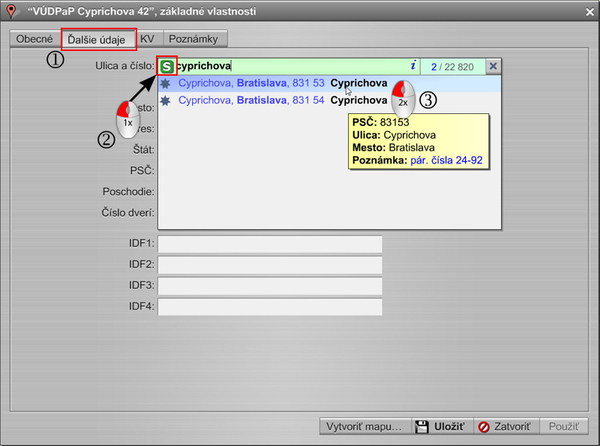
Task: Open the Ďalšie údaje tab
Action: [x=99, y=39]
